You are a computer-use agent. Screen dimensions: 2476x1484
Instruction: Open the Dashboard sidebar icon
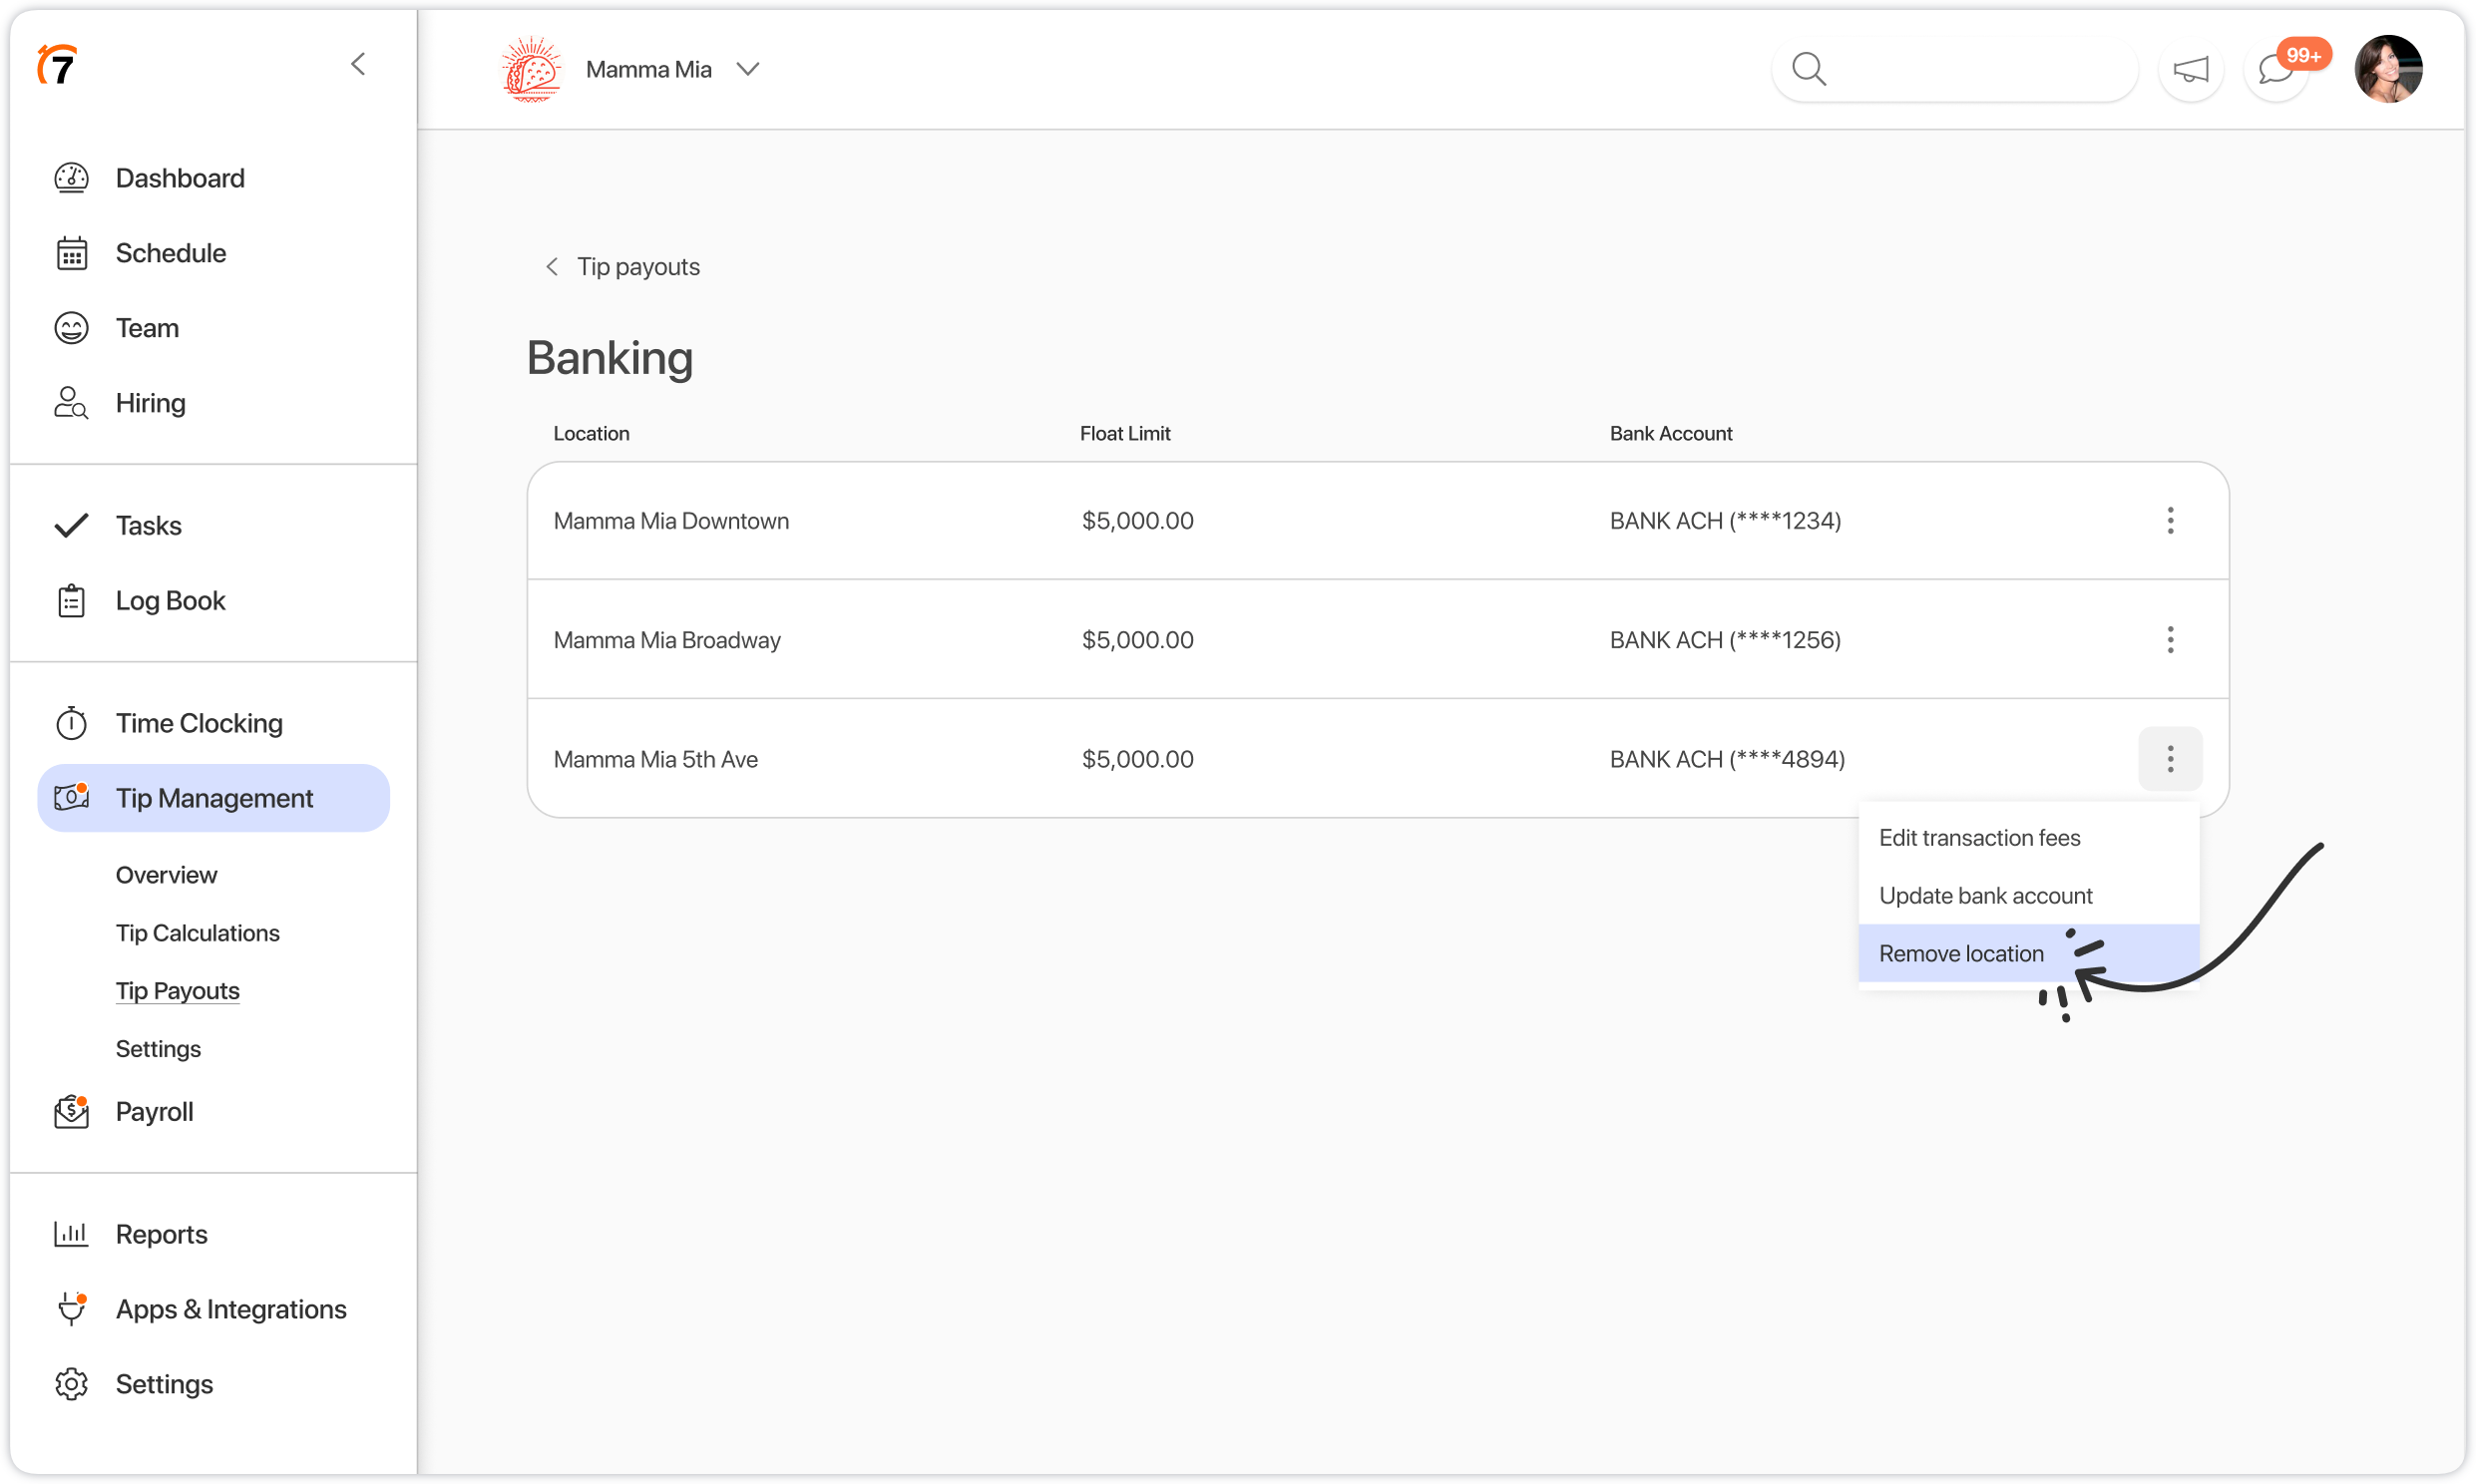click(x=71, y=178)
